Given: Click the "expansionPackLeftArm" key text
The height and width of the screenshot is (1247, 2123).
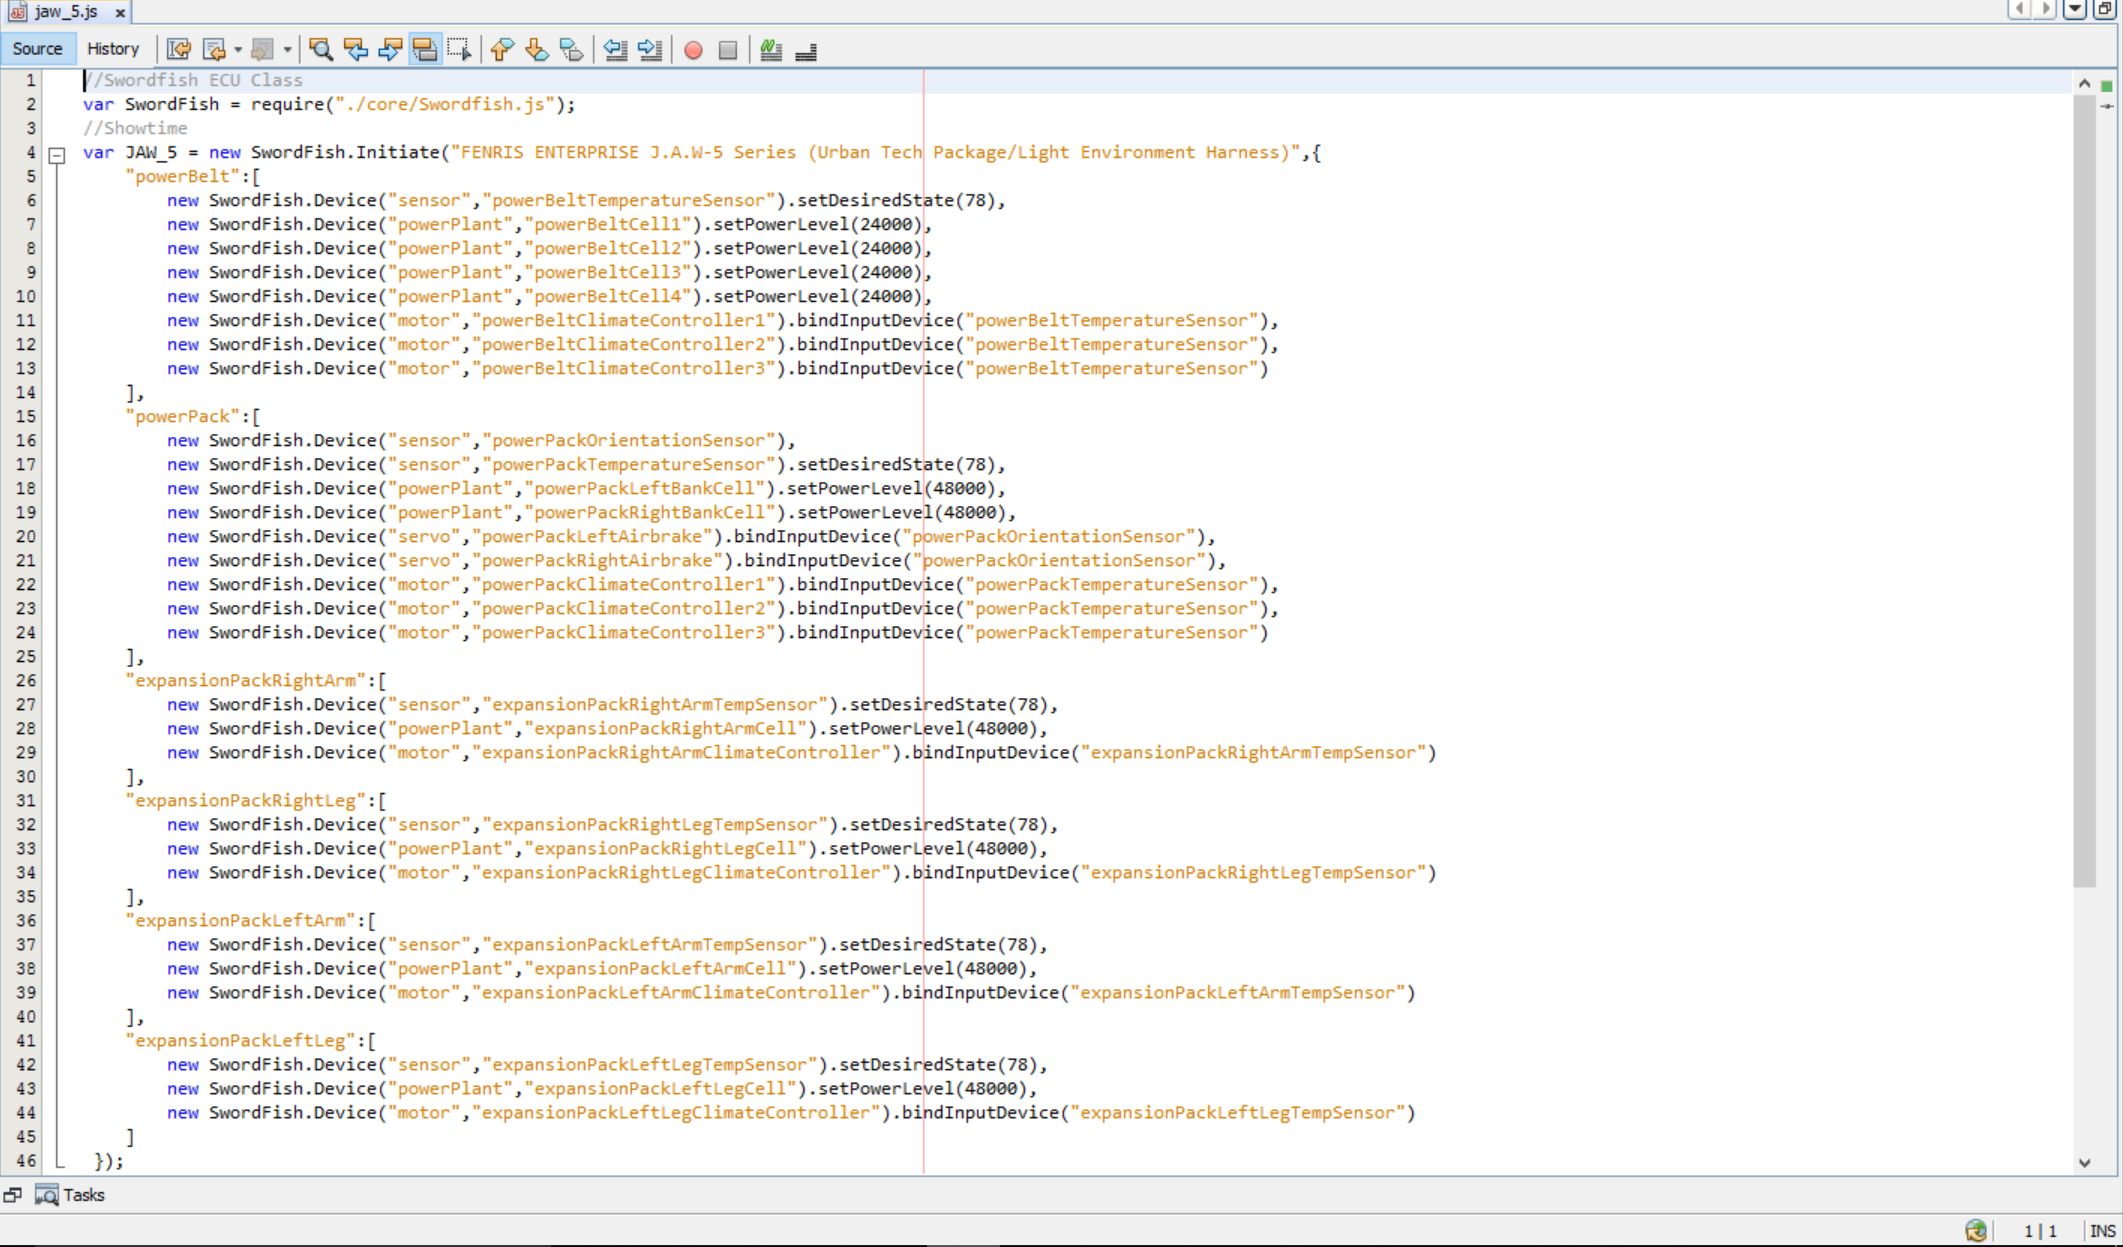Looking at the screenshot, I should click(241, 920).
